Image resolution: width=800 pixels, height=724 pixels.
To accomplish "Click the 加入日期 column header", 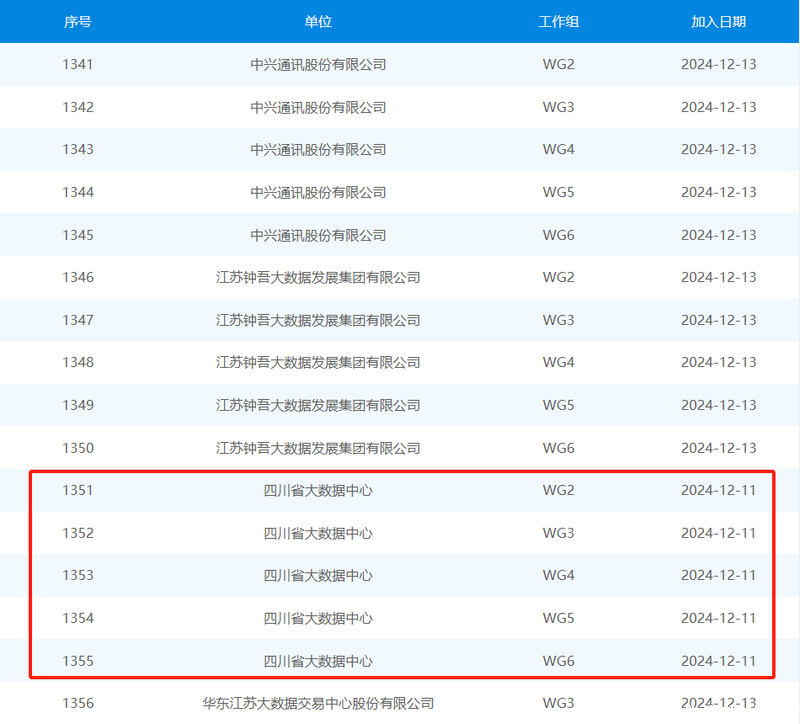I will (718, 21).
